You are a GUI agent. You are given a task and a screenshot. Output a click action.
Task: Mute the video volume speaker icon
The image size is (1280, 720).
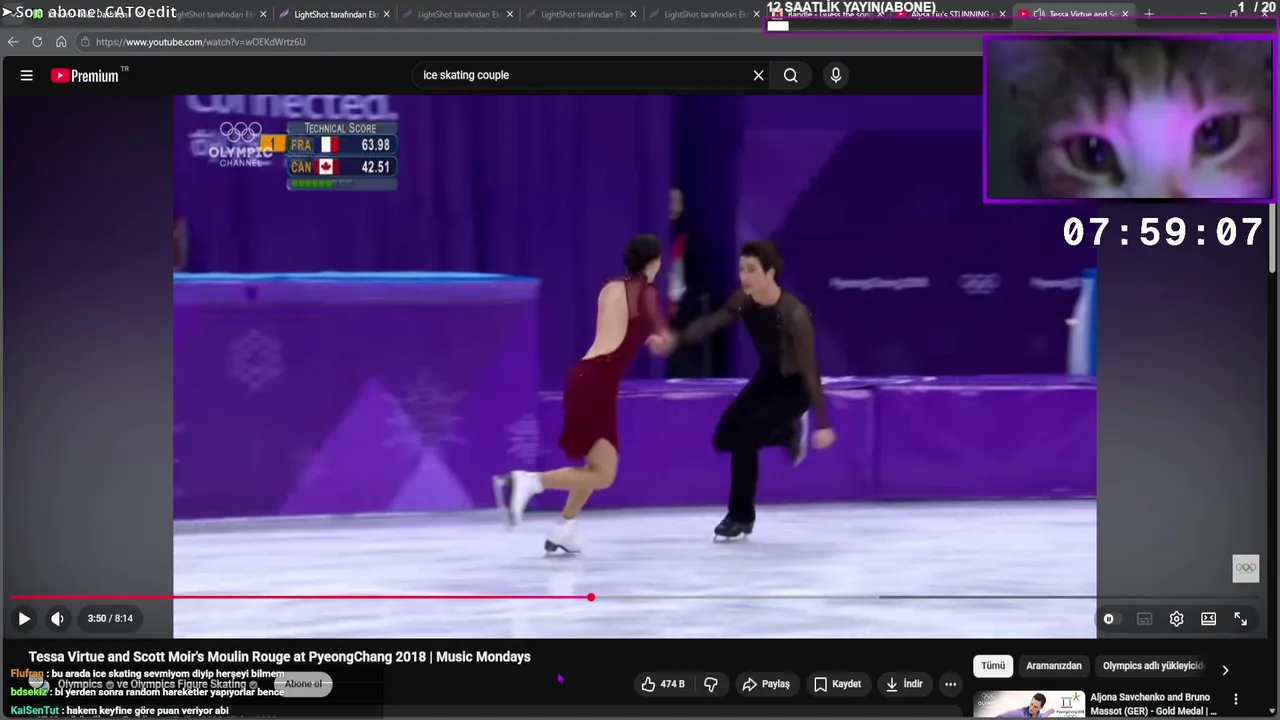57,619
